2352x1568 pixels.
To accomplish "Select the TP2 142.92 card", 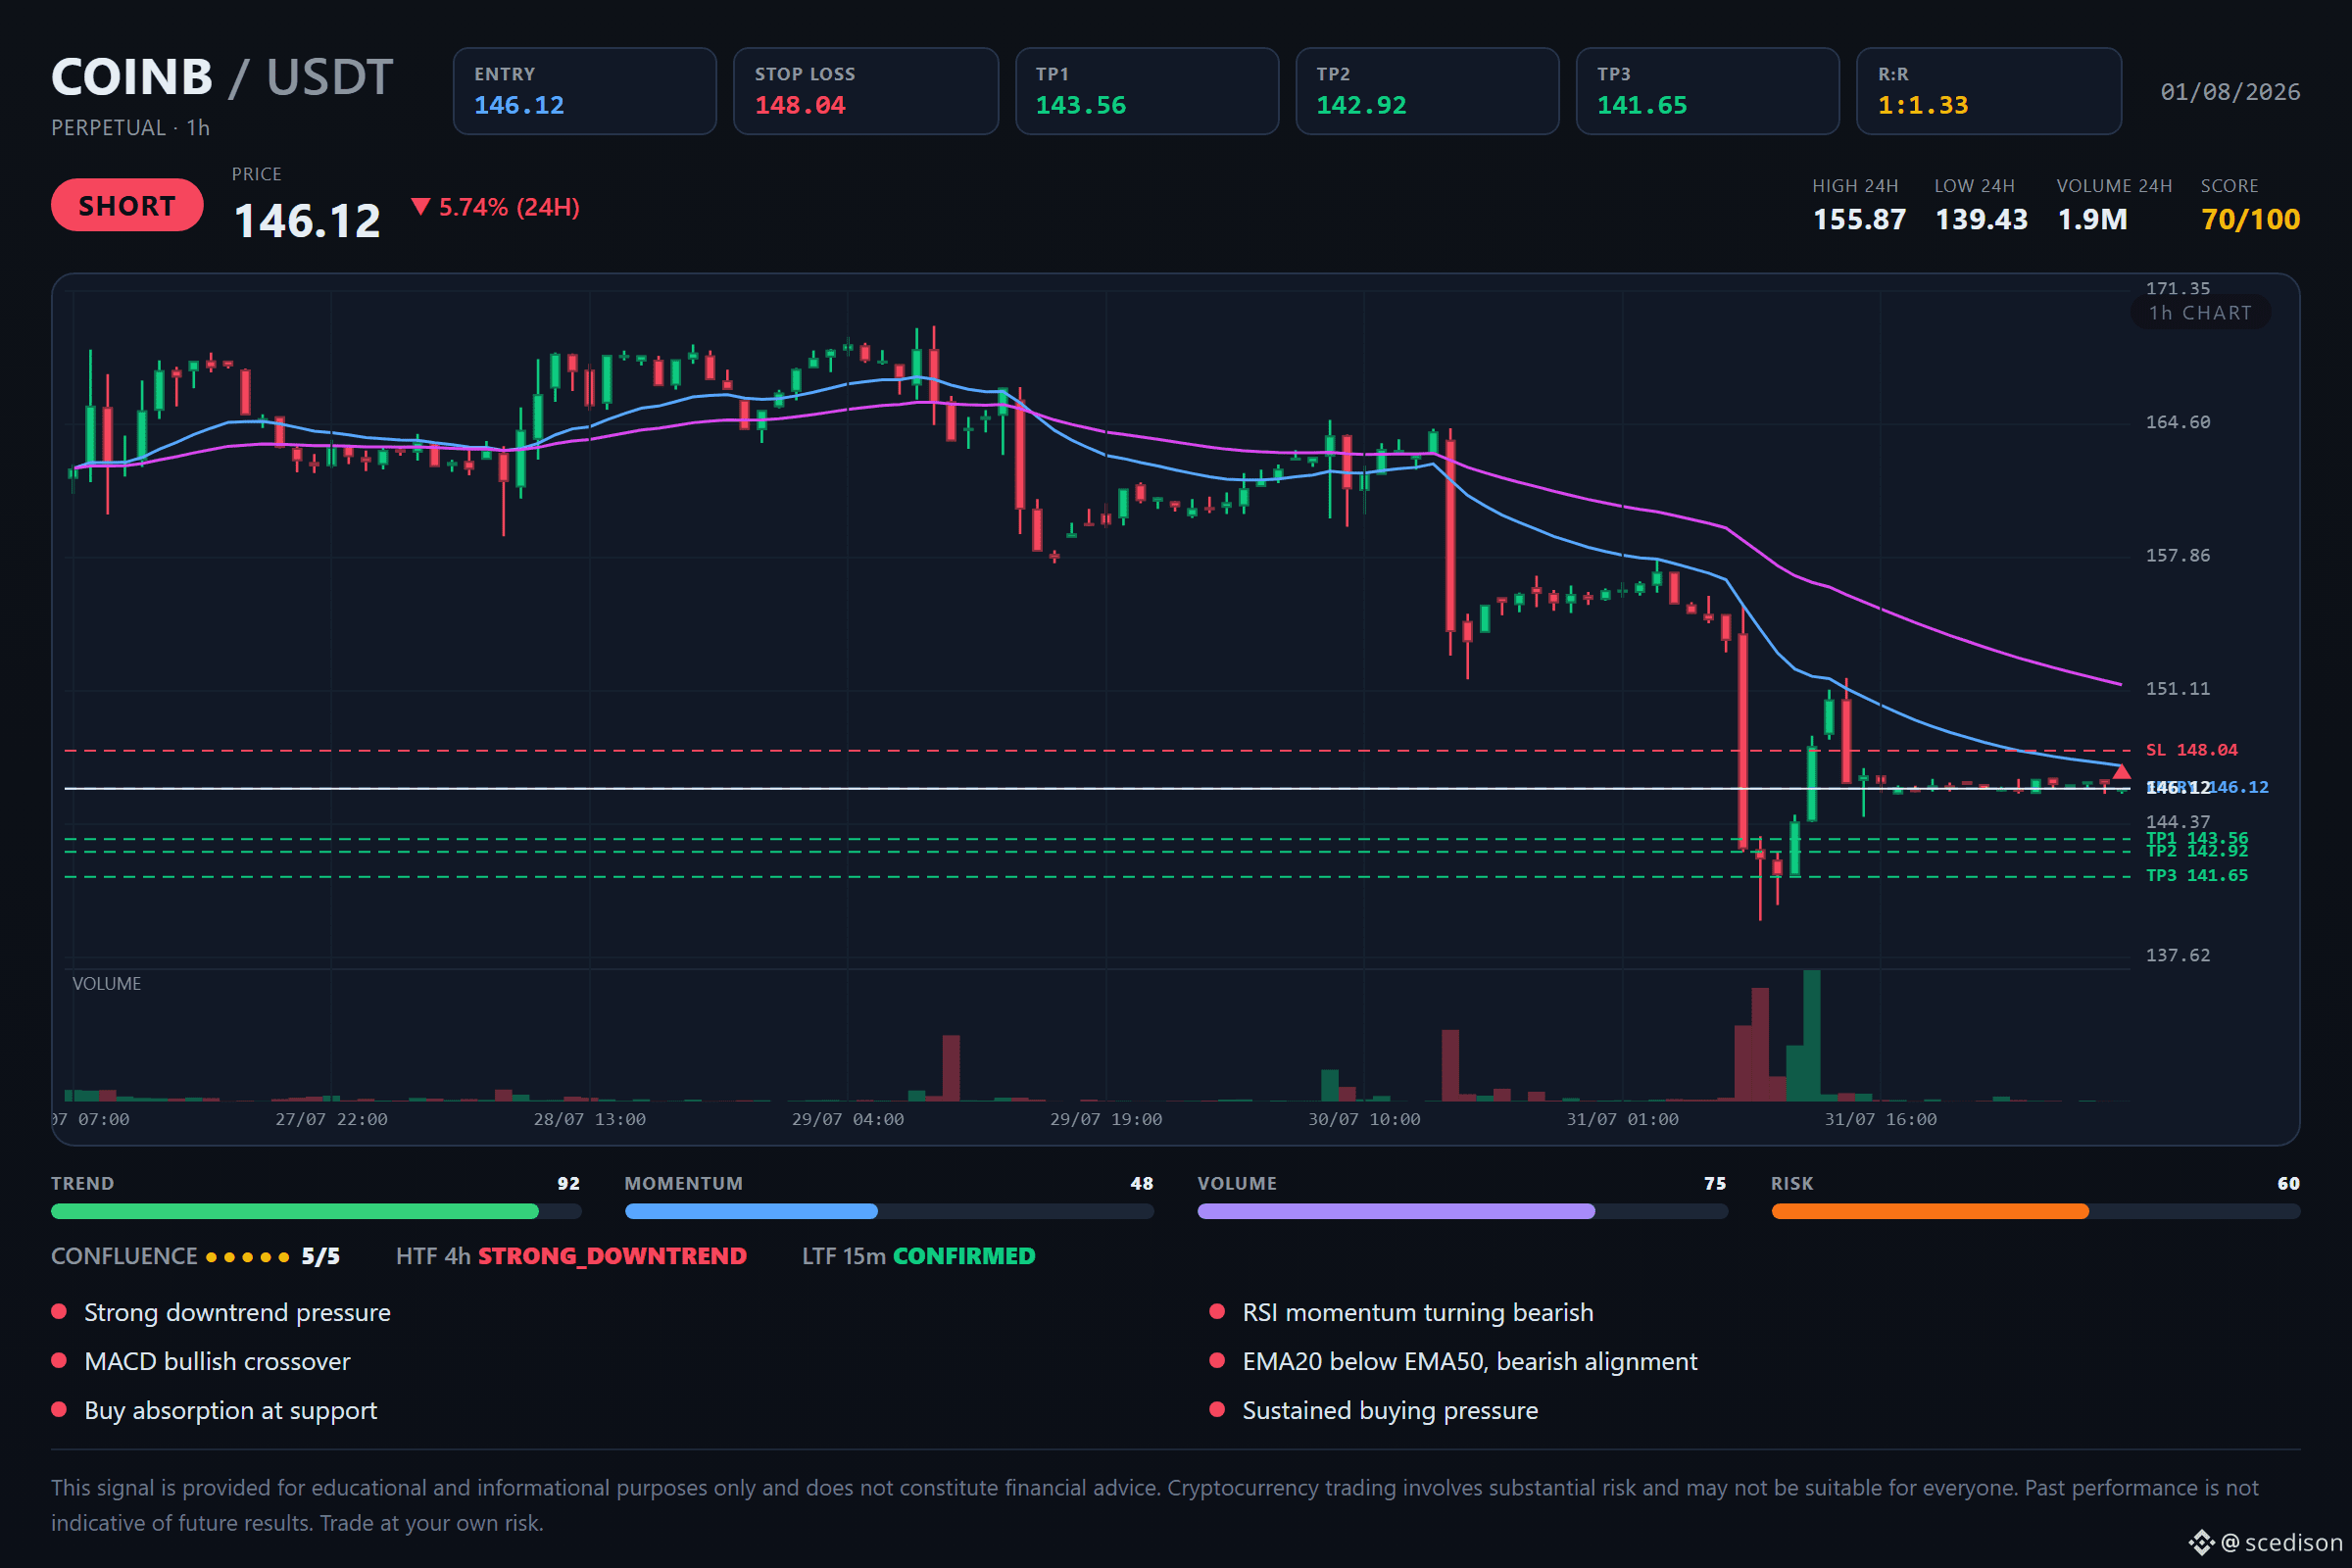I will [x=1428, y=91].
